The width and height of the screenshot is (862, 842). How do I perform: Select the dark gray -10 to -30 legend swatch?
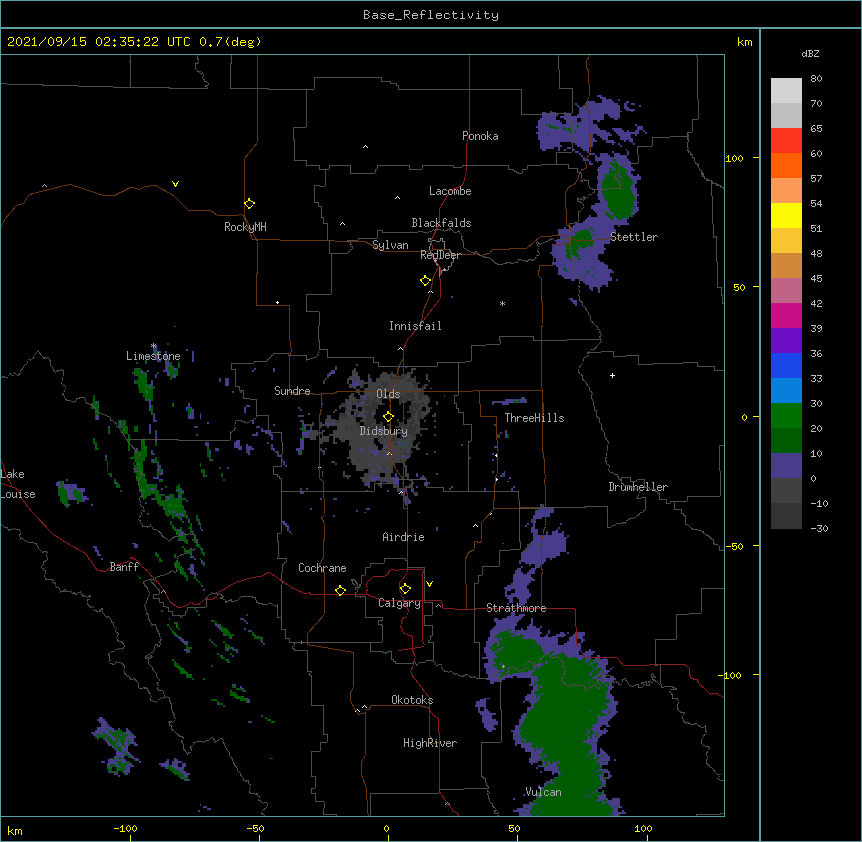pyautogui.click(x=786, y=516)
